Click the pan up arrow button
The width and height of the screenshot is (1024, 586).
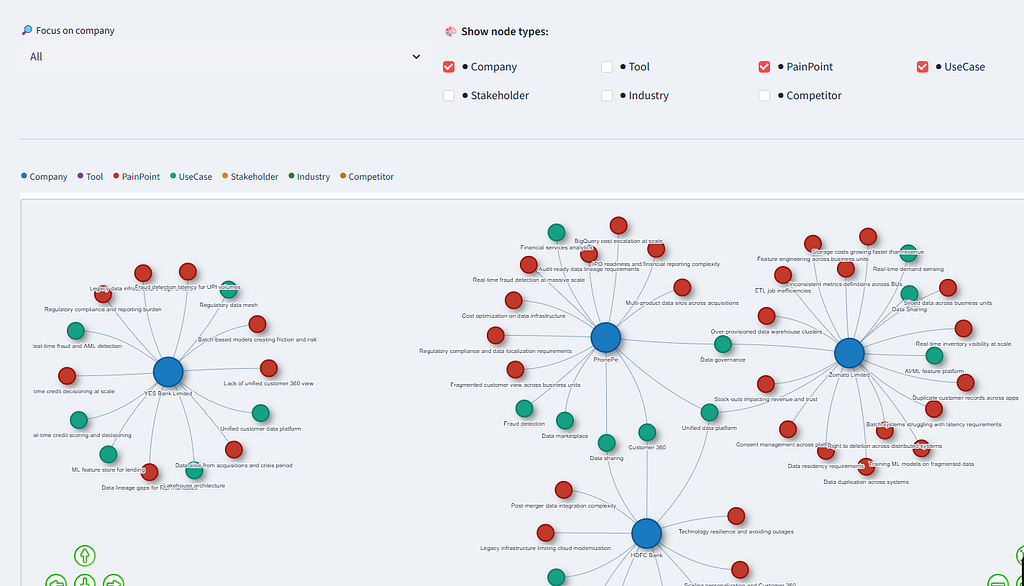click(84, 556)
